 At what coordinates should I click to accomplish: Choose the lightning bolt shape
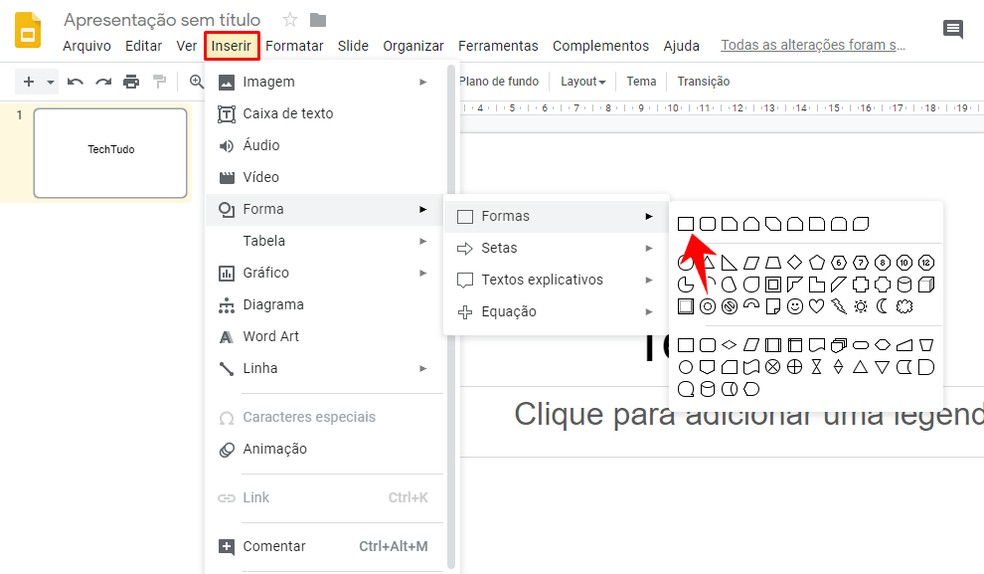click(x=838, y=306)
